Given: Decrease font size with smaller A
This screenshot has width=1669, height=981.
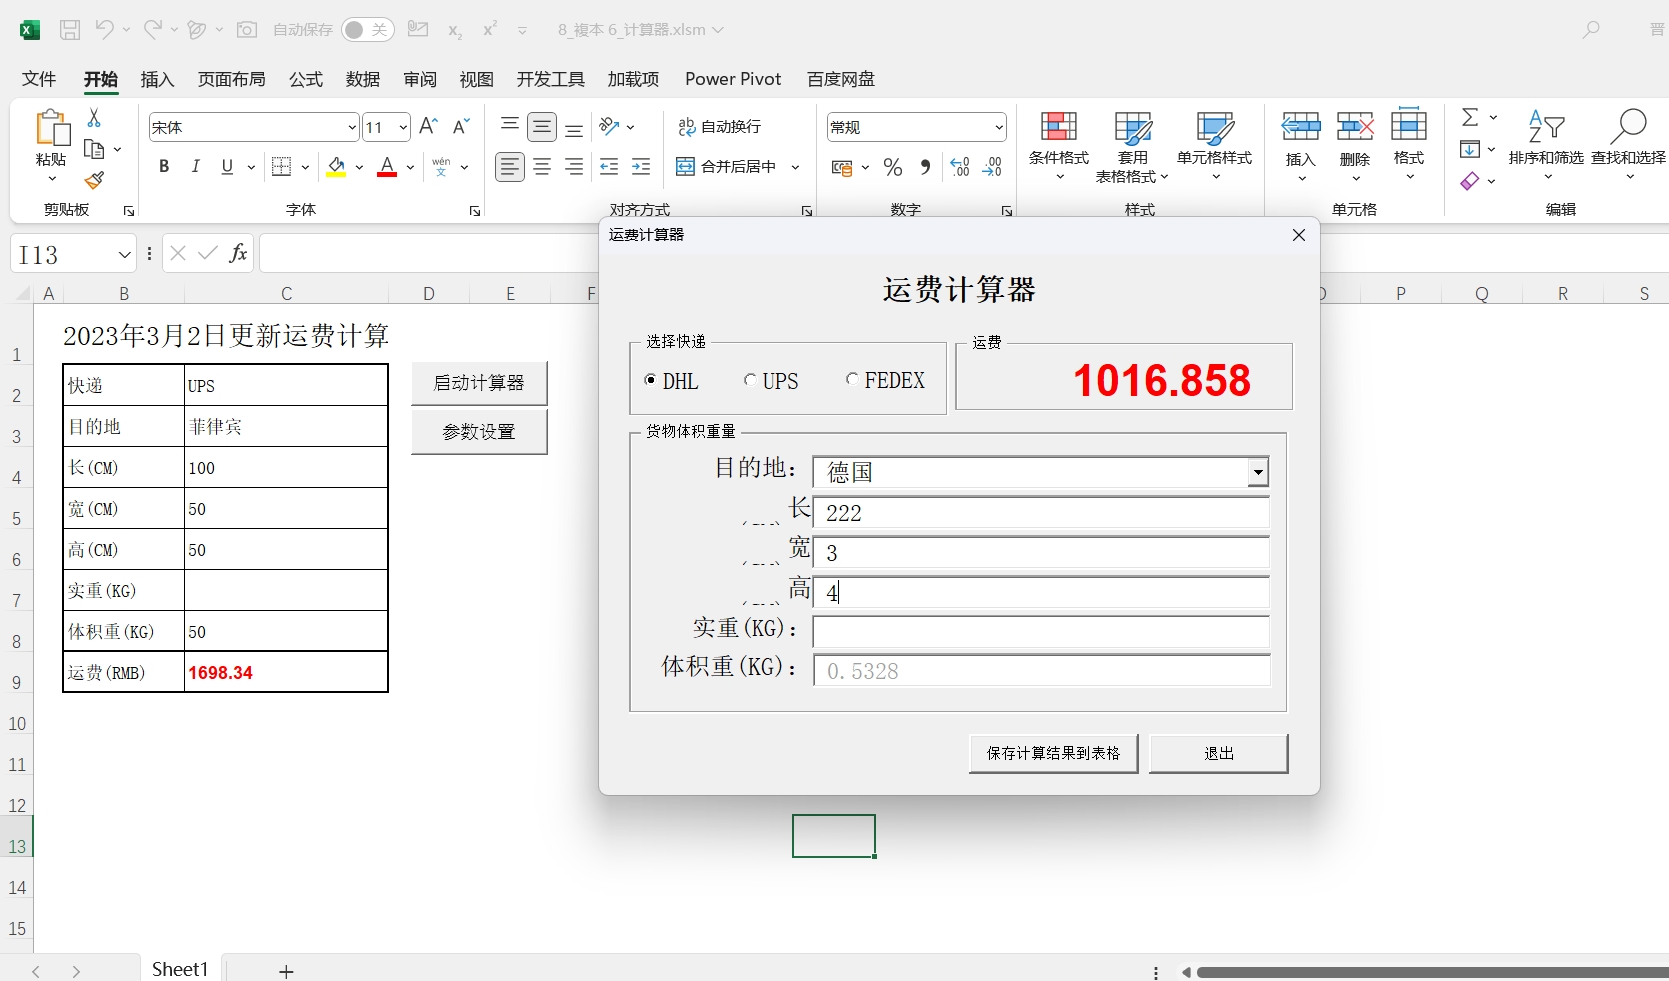Looking at the screenshot, I should pos(461,126).
